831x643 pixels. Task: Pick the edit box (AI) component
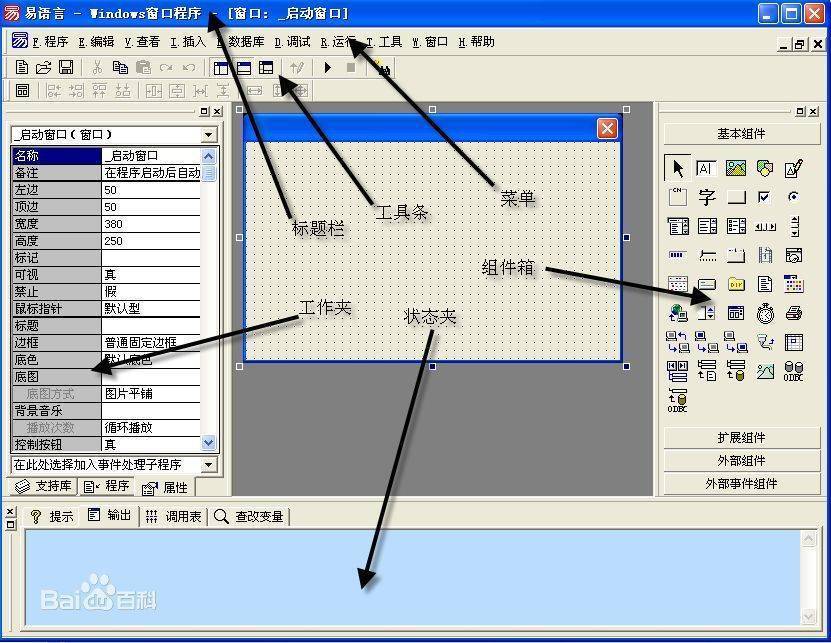click(706, 169)
